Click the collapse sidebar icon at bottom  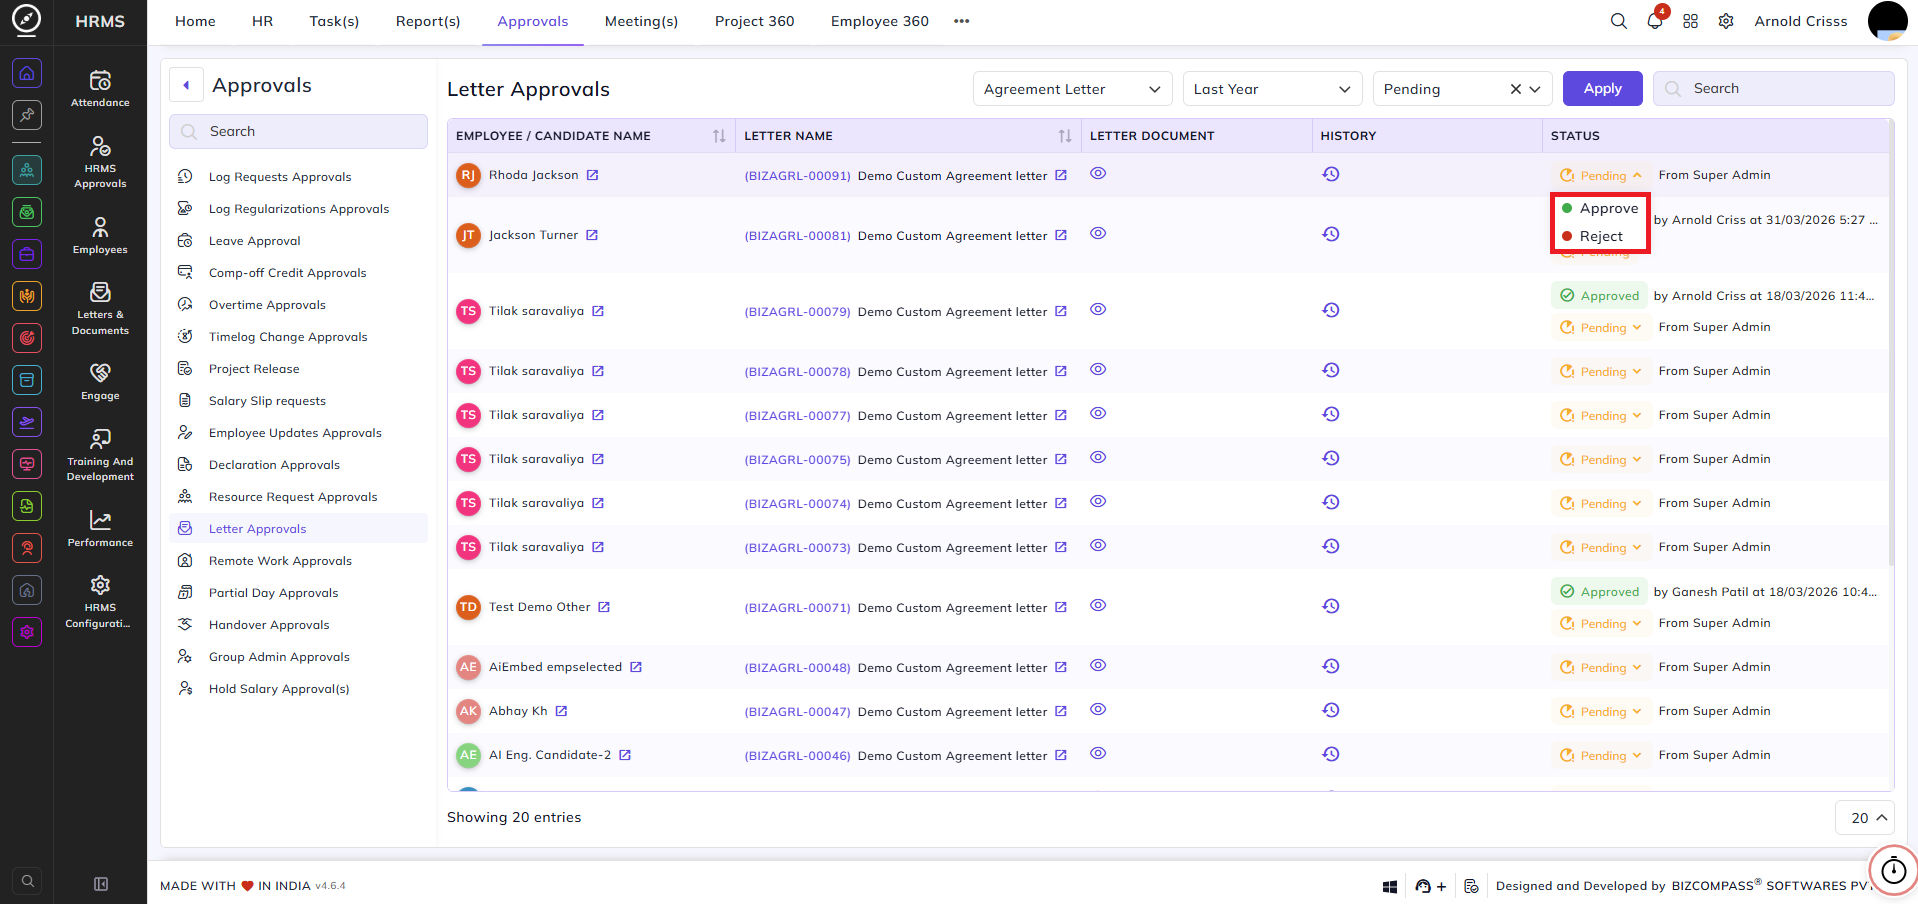101,884
